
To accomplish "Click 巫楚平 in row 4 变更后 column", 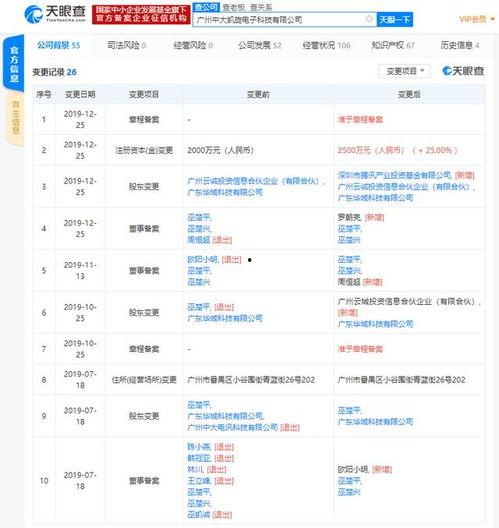I will (x=350, y=229).
